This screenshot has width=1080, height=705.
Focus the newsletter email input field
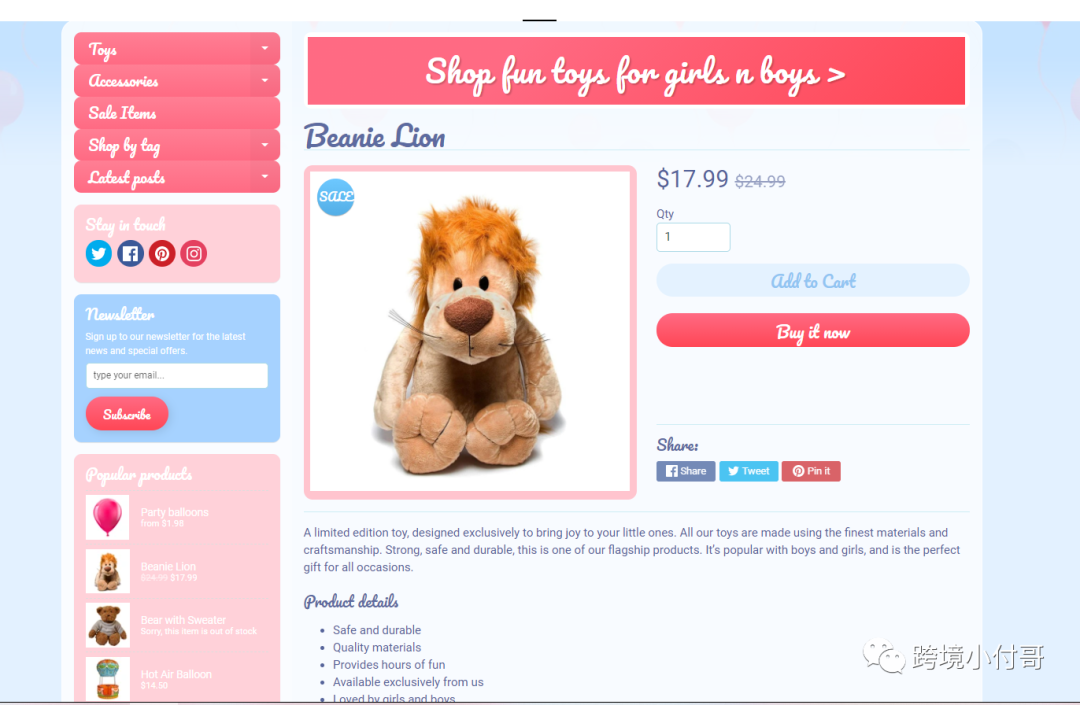(x=177, y=375)
